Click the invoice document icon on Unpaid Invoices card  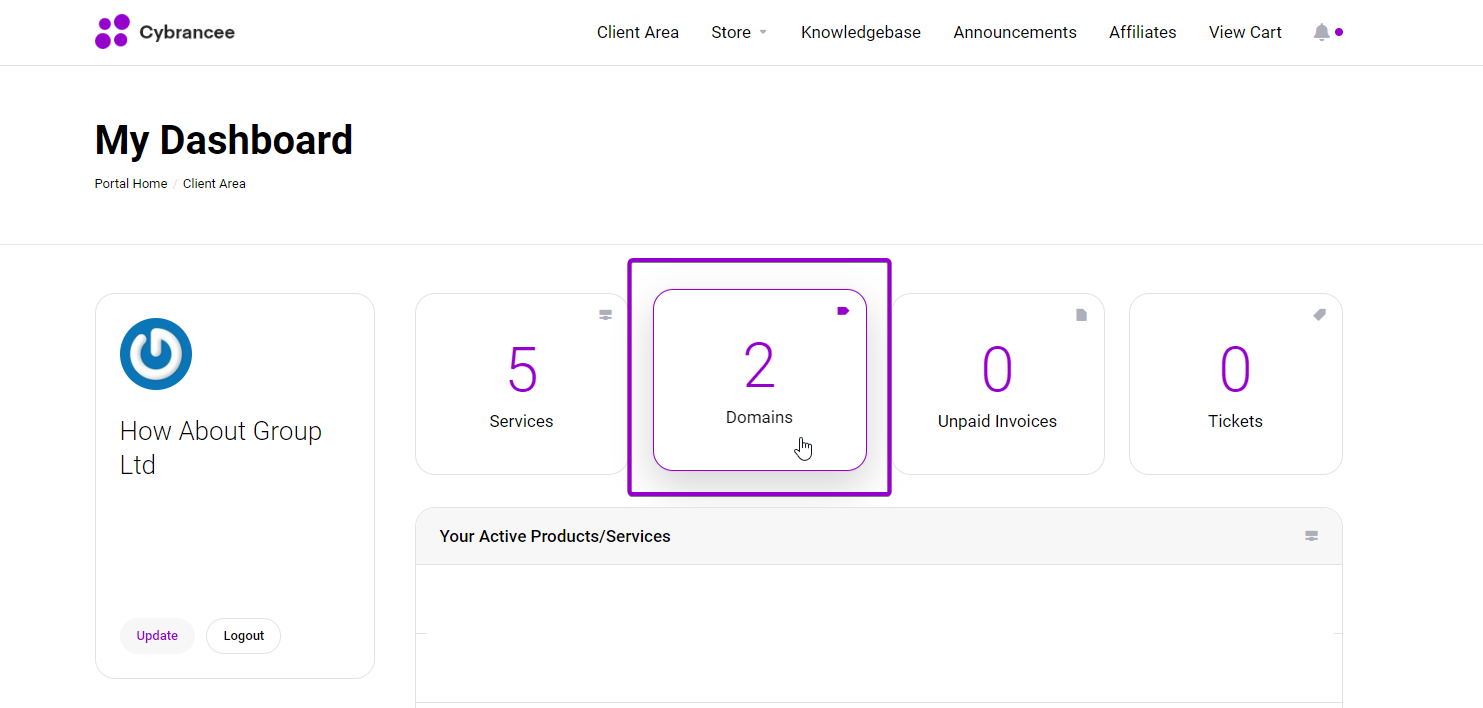click(1081, 314)
